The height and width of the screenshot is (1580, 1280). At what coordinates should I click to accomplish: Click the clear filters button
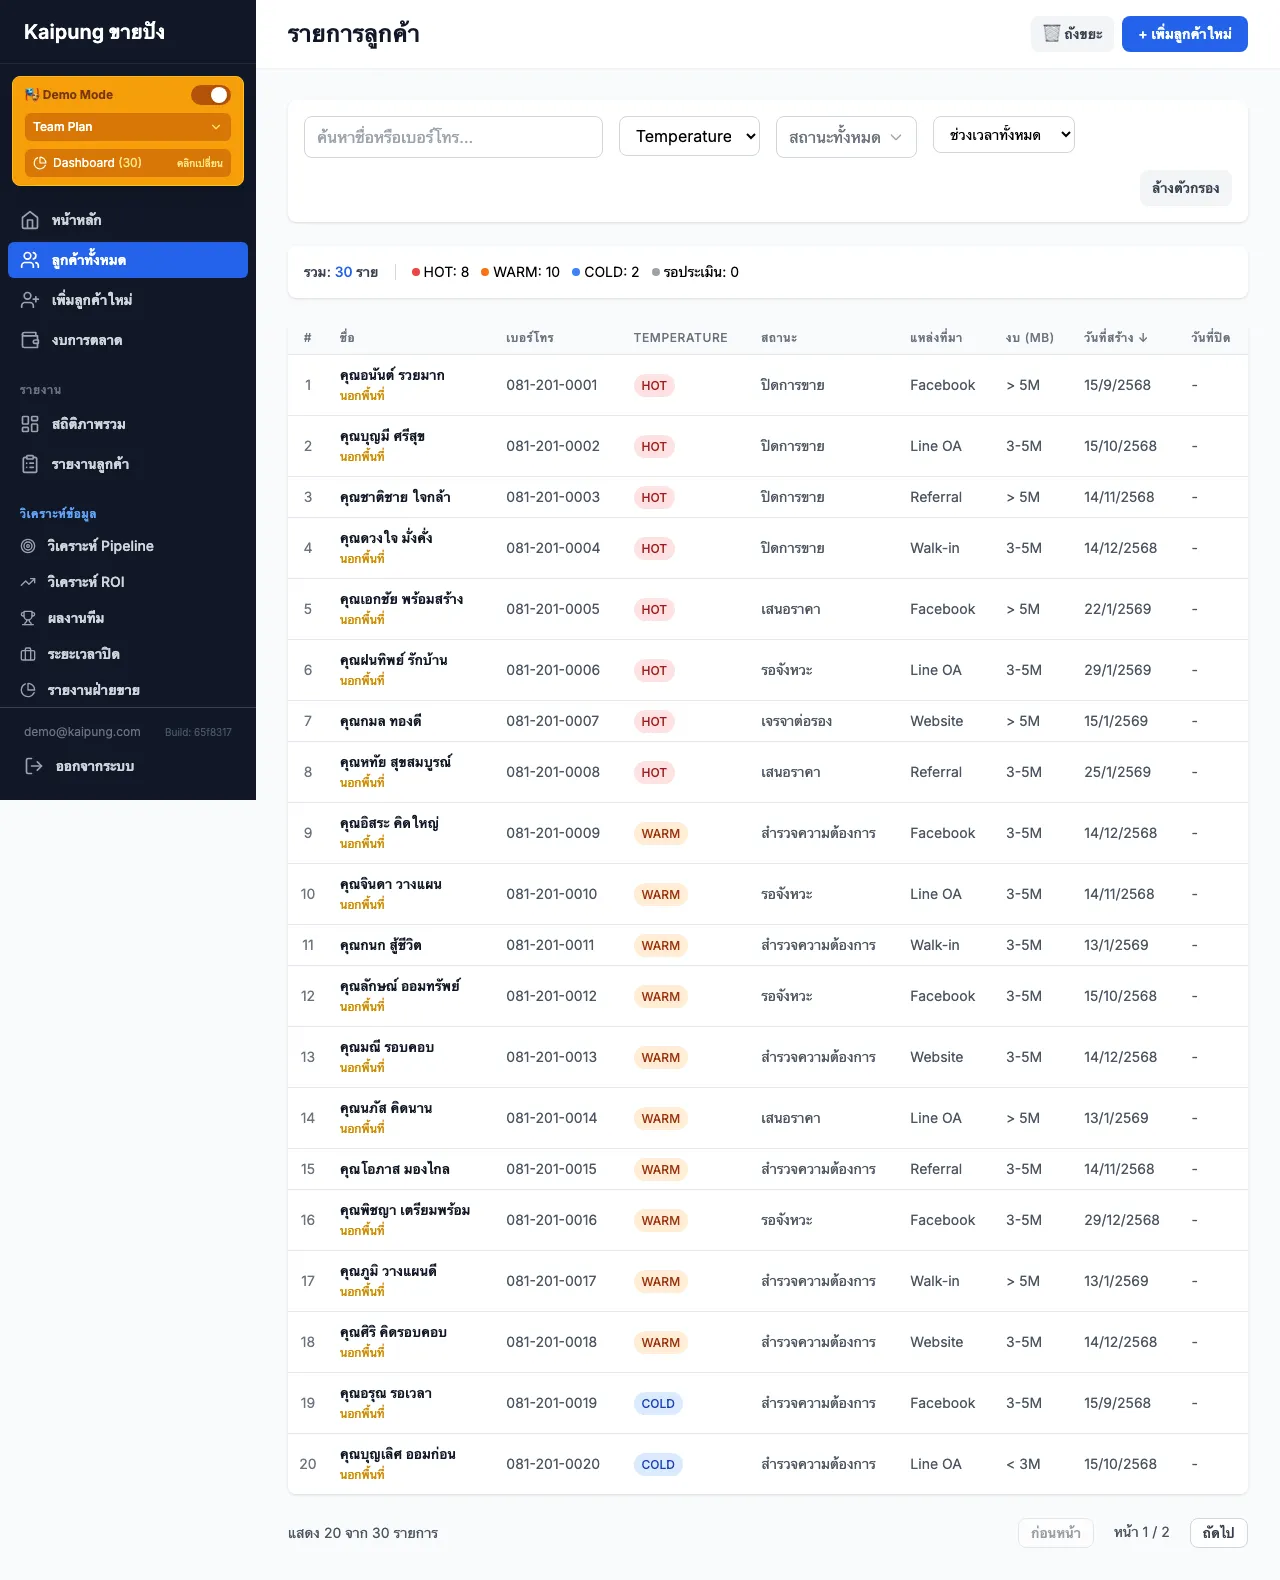1185,188
